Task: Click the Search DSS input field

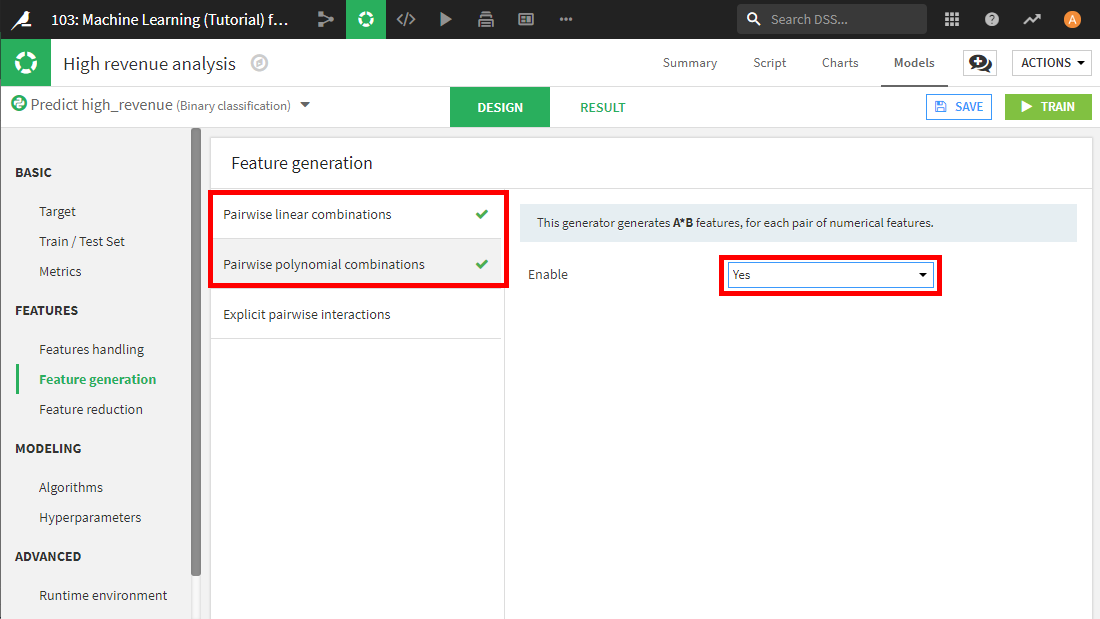Action: 832,19
